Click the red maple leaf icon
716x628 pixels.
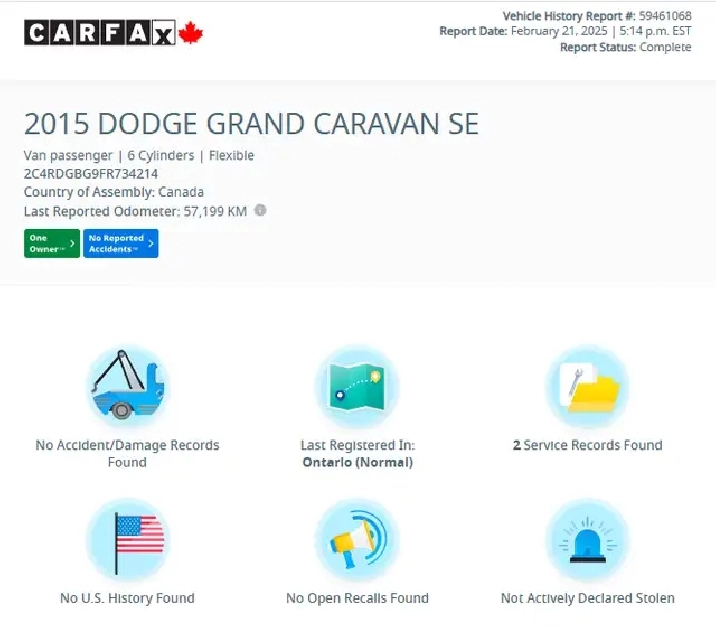click(190, 32)
